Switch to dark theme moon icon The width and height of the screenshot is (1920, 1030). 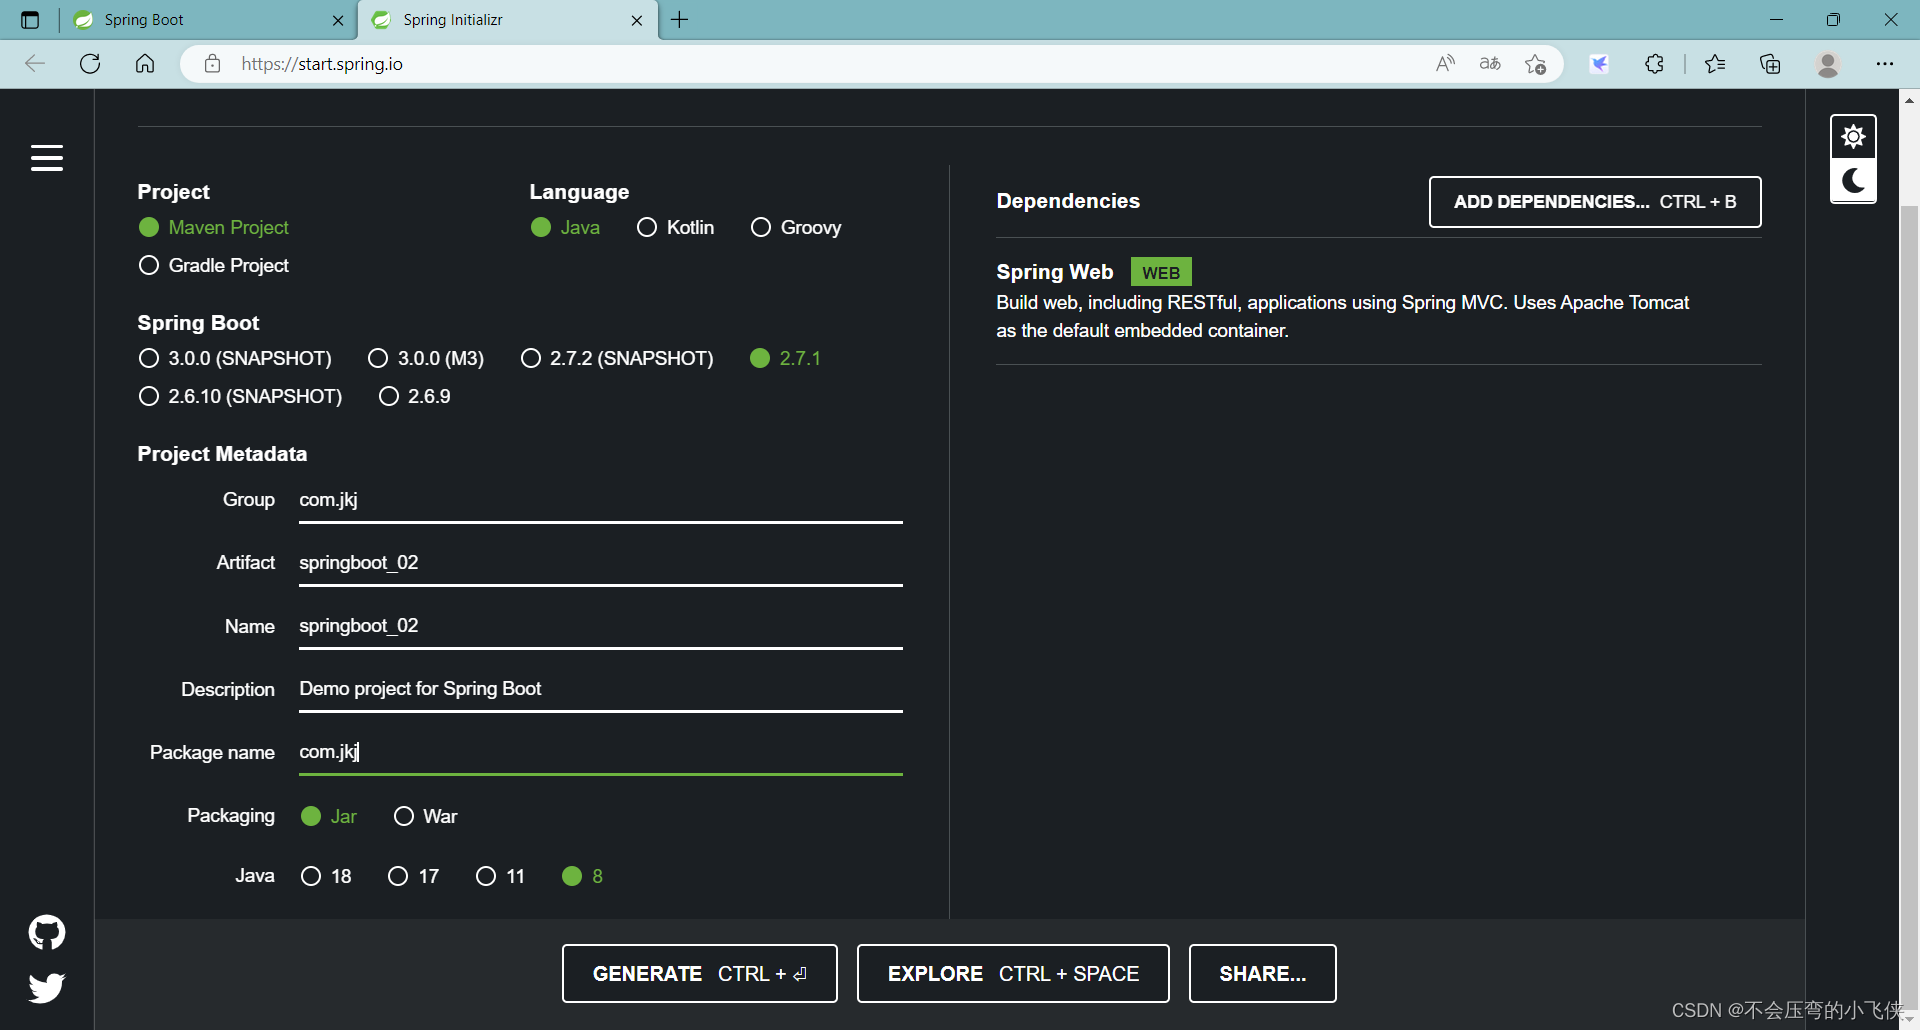pyautogui.click(x=1853, y=181)
